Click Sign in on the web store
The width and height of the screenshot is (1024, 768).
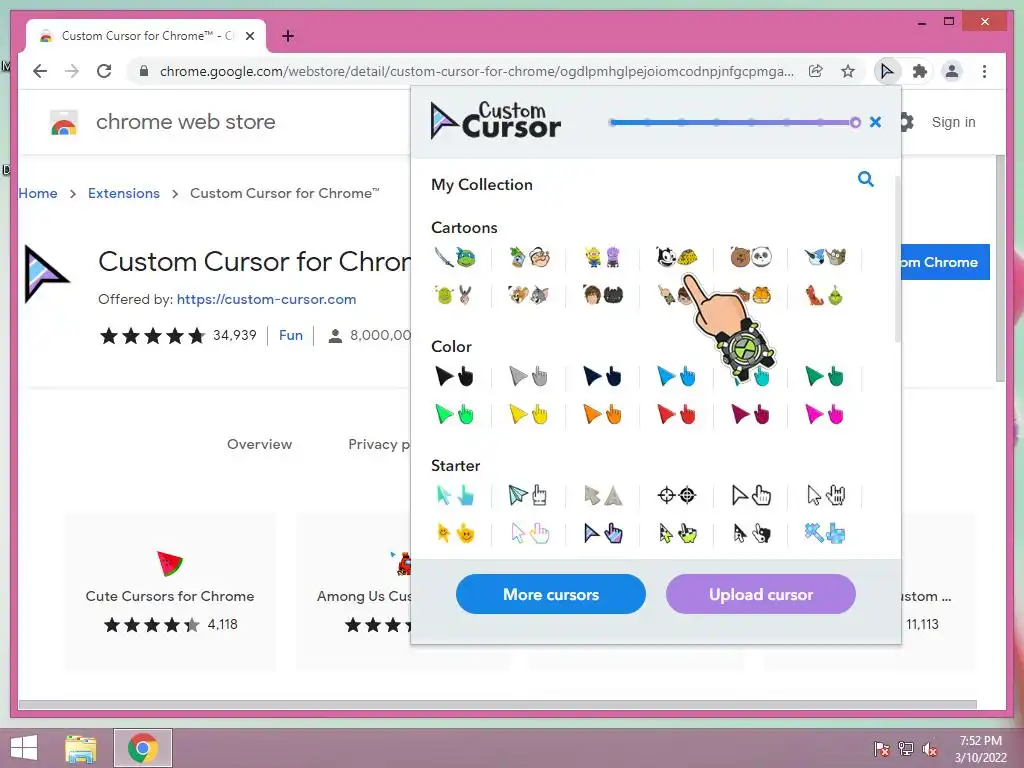coord(953,122)
